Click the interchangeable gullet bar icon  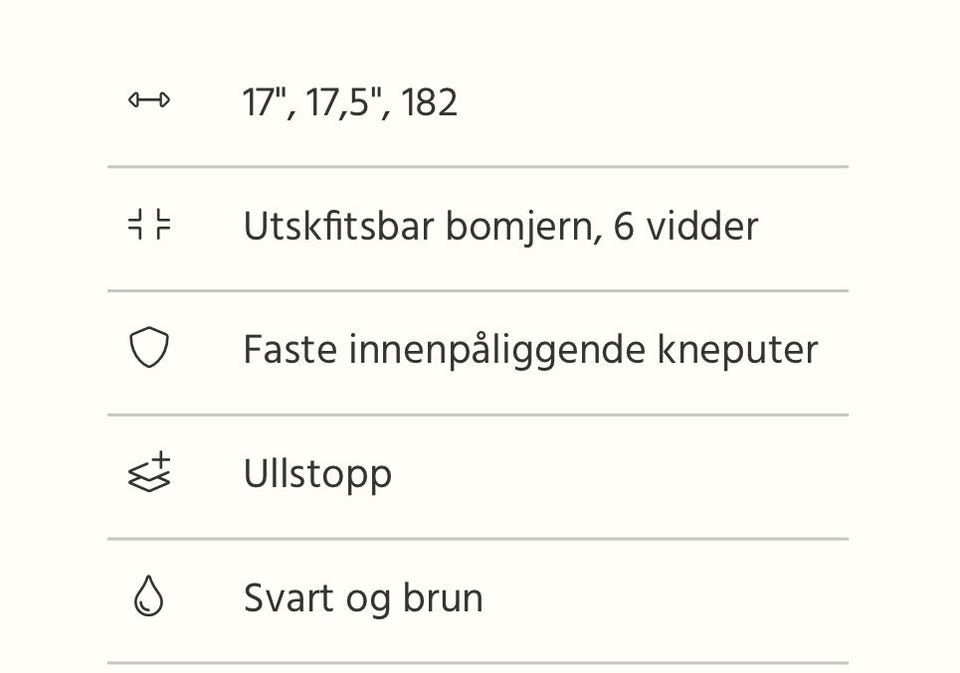click(149, 225)
